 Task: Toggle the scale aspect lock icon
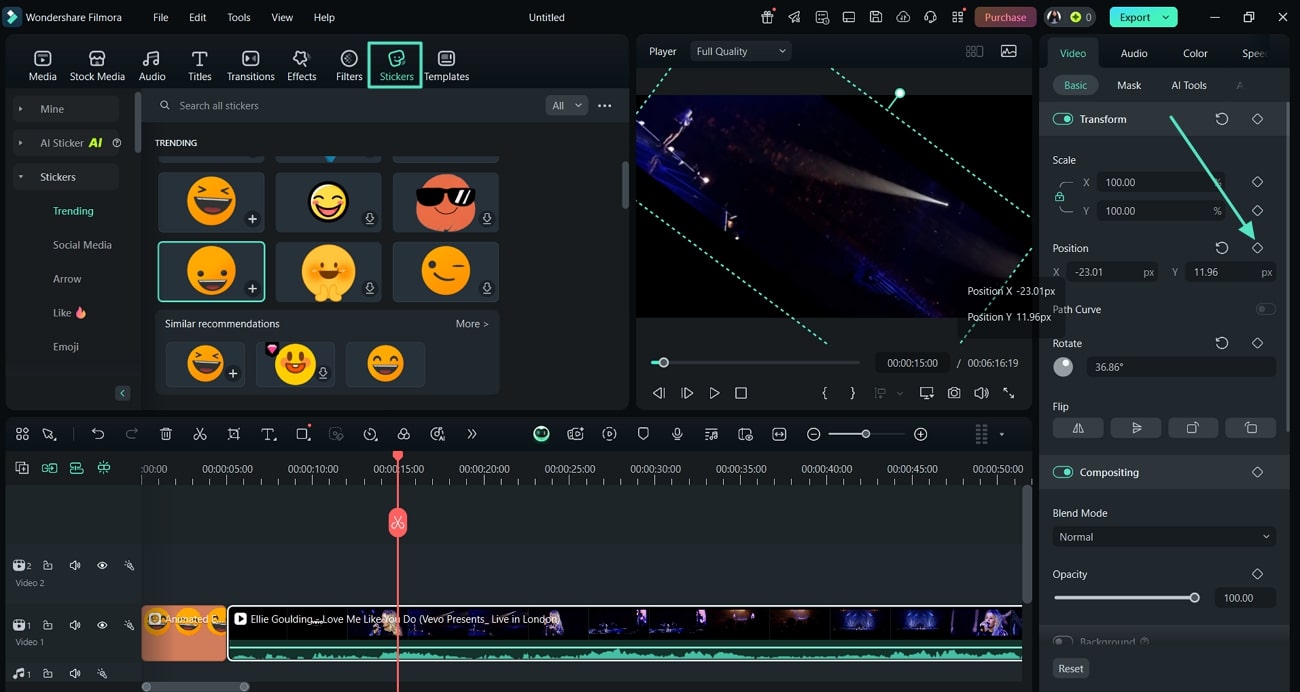point(1059,197)
